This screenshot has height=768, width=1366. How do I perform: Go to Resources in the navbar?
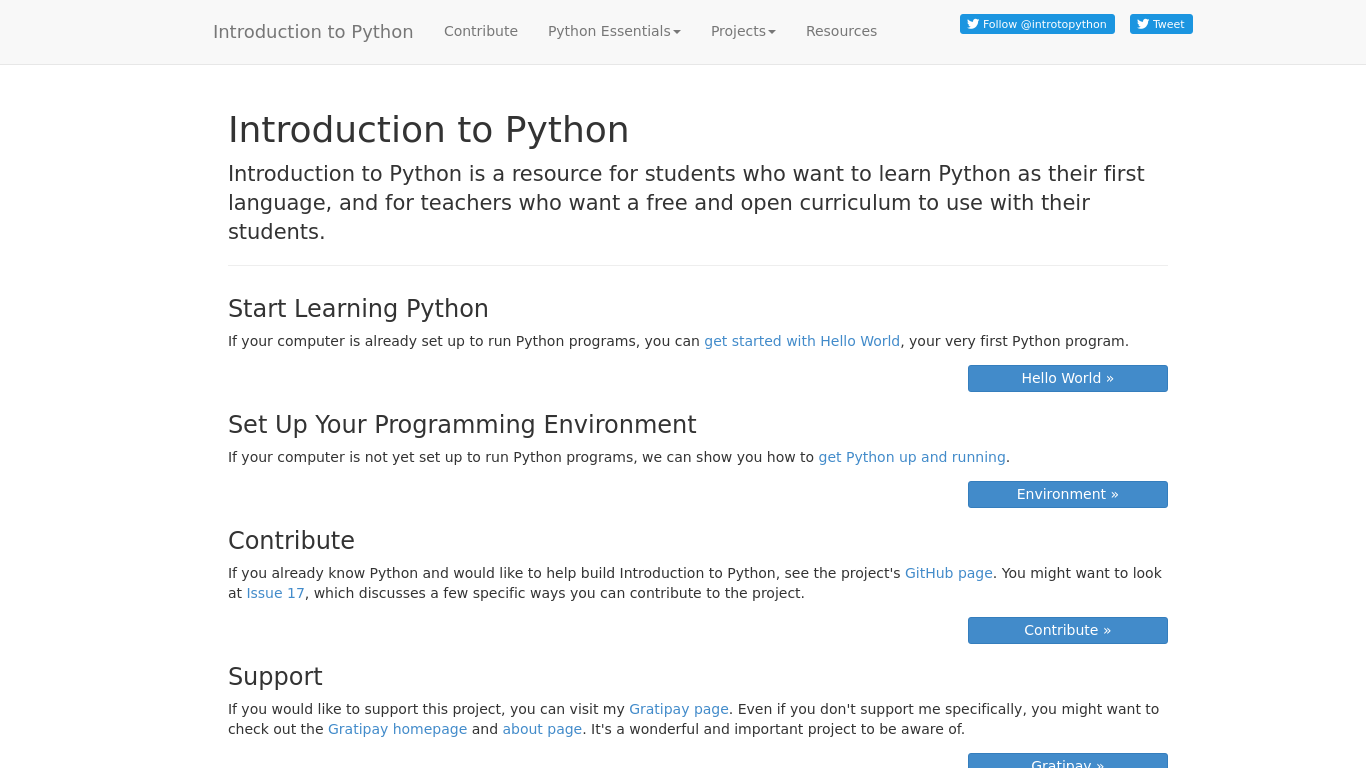coord(841,31)
